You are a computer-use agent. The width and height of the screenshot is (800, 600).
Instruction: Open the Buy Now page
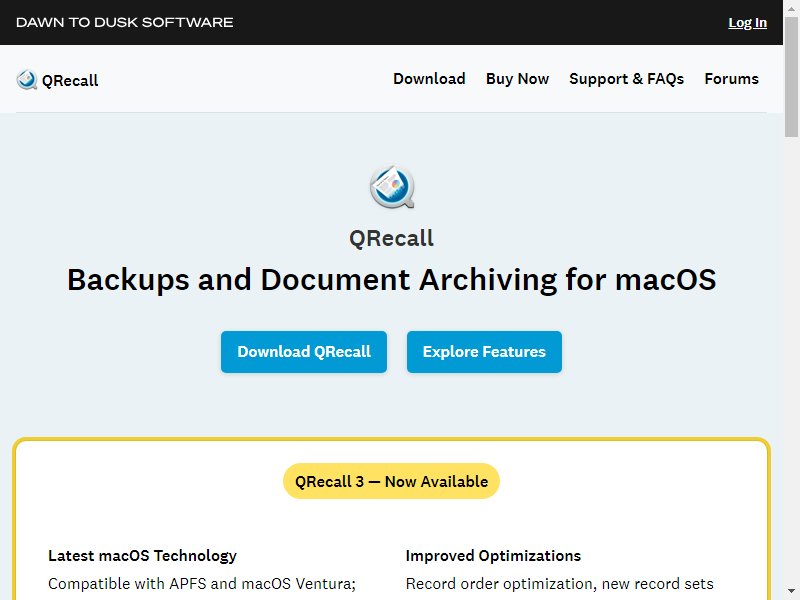[x=517, y=79]
